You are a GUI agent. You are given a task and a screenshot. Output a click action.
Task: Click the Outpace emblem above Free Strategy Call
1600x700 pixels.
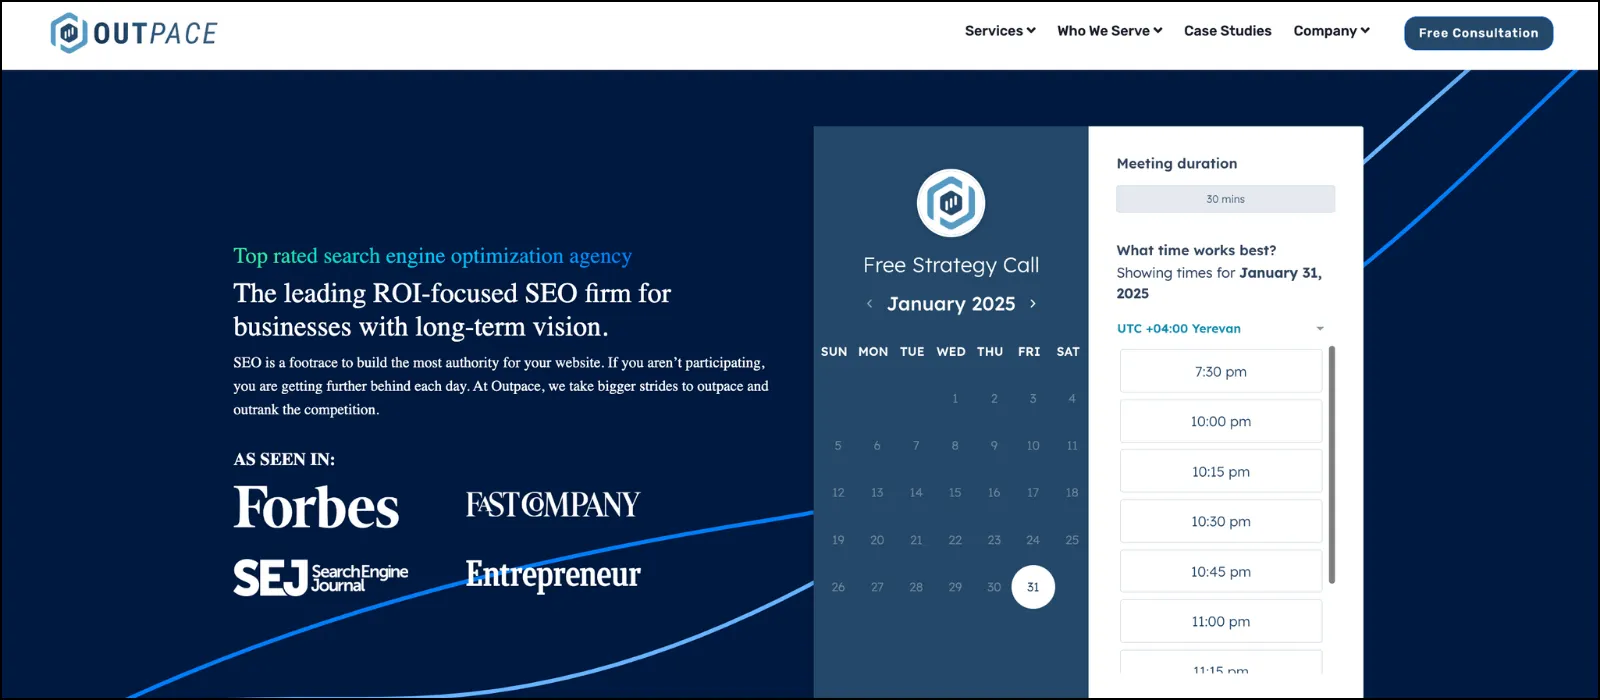951,203
